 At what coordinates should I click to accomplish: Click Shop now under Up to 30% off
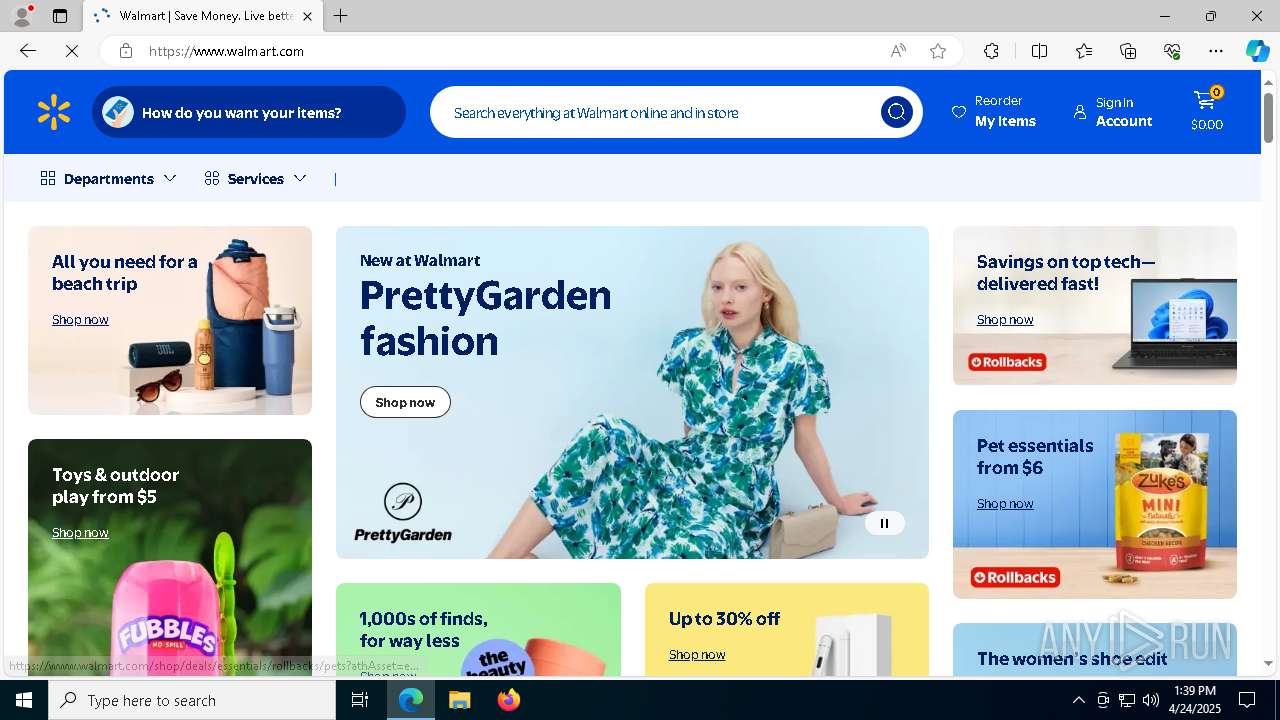click(697, 655)
